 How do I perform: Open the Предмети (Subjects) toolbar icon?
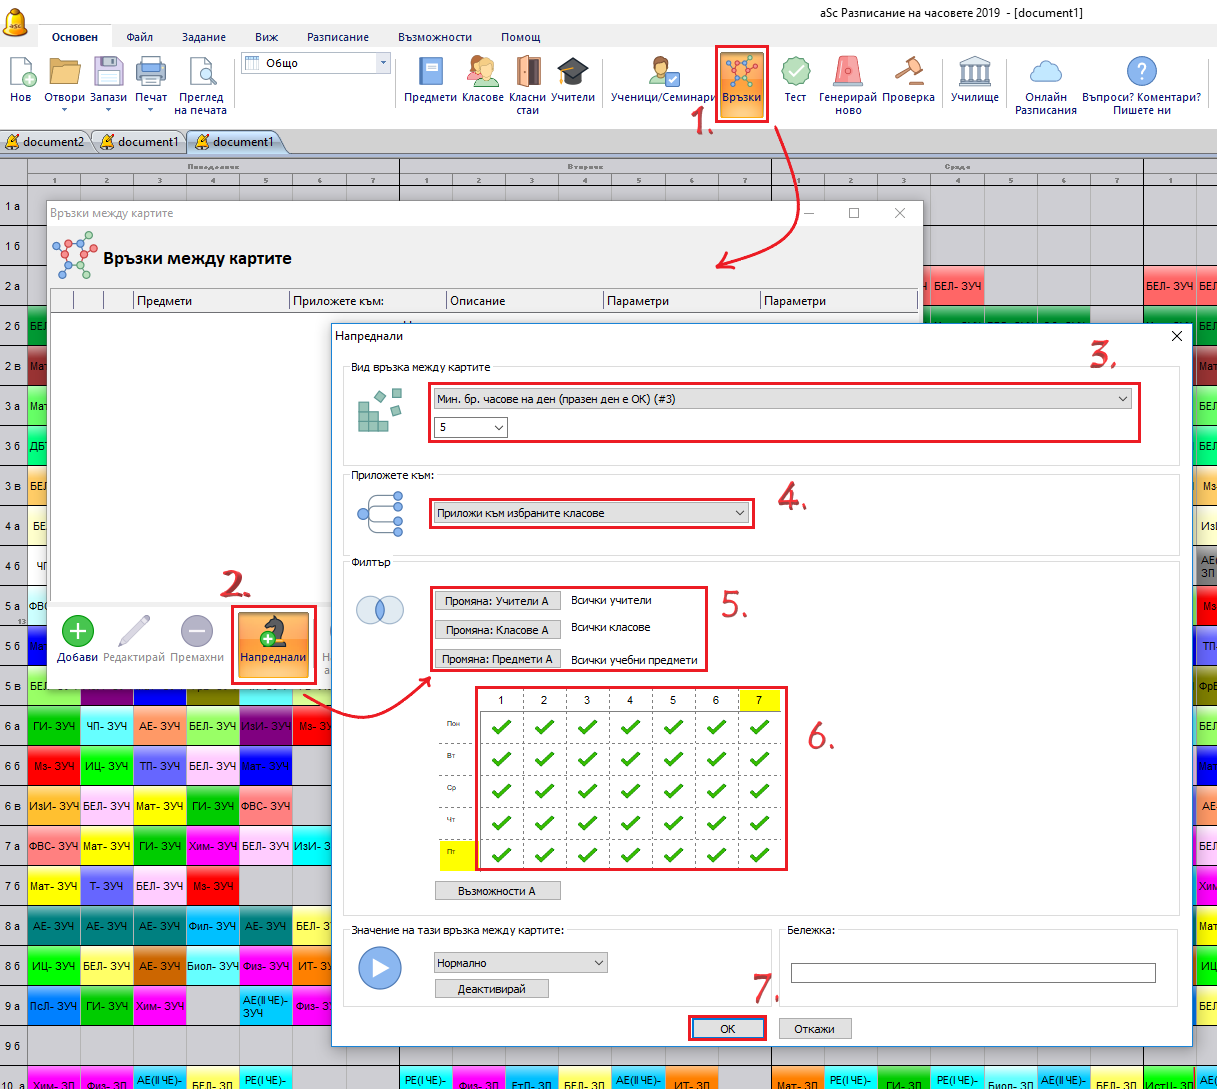430,74
